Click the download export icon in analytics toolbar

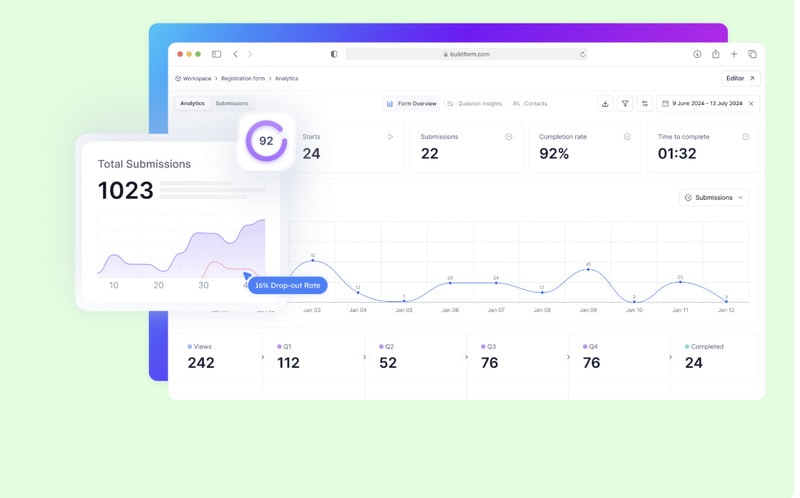(x=605, y=103)
